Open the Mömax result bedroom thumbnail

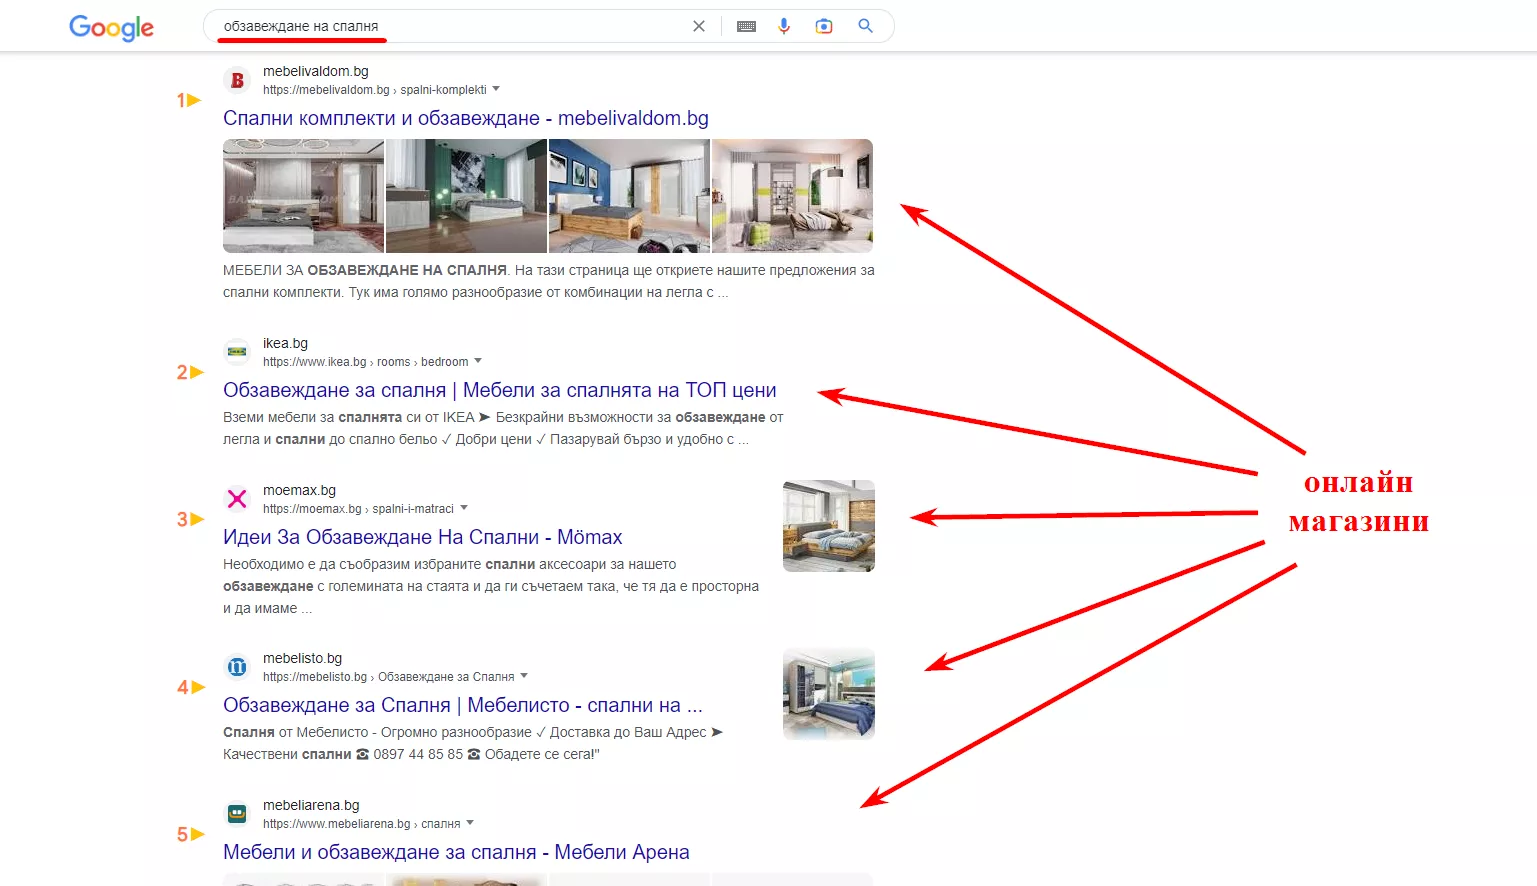point(829,526)
